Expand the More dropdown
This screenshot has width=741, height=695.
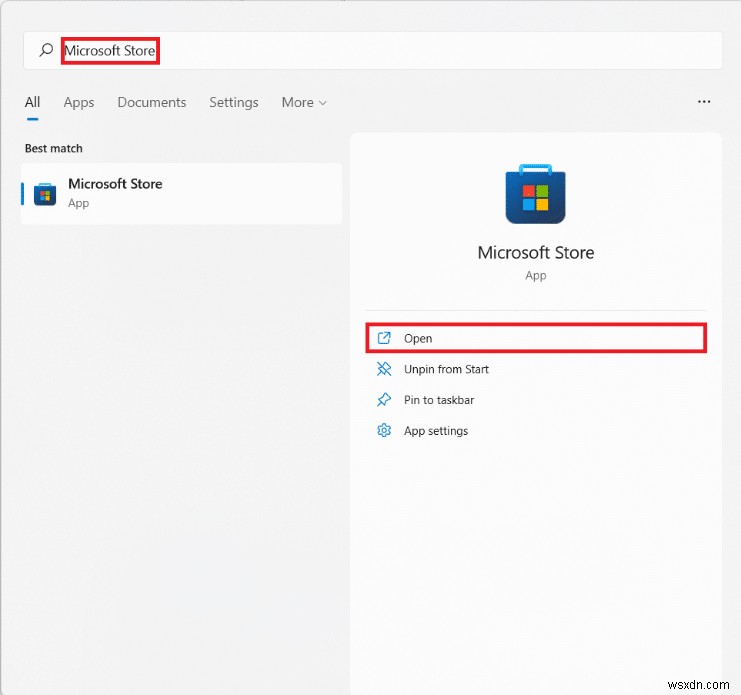[304, 102]
